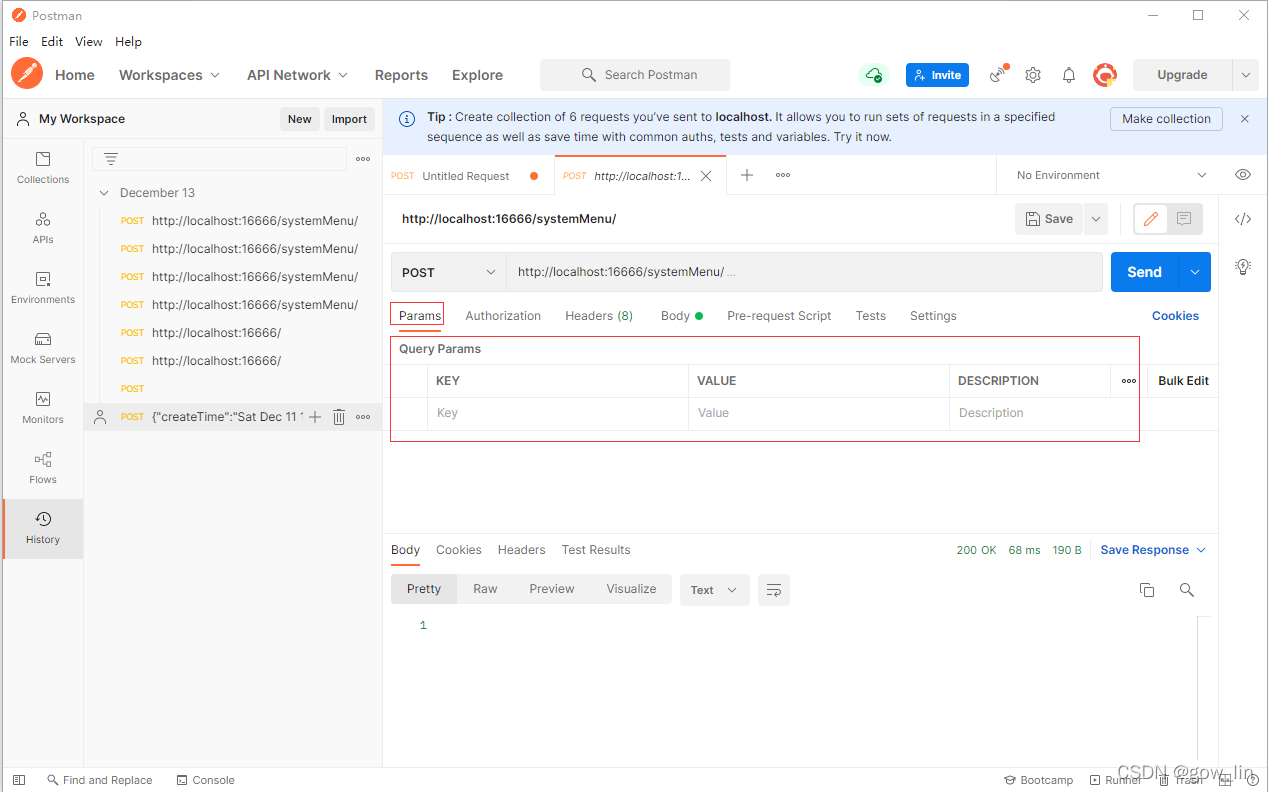Click the query param Key field
The image size is (1268, 792).
(558, 413)
